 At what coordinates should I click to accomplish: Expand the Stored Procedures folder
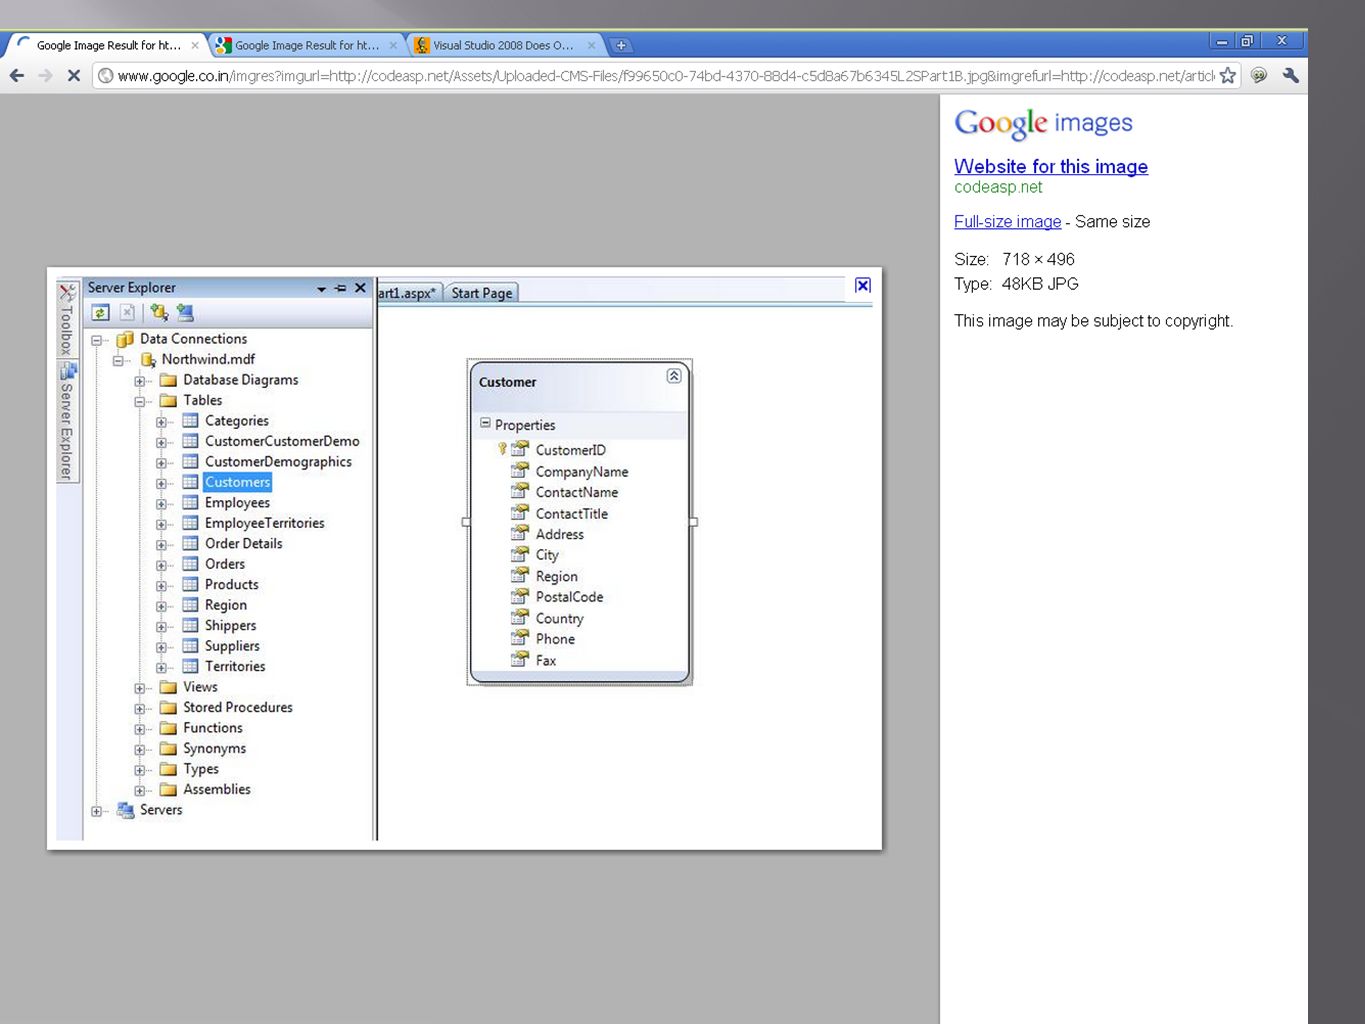(x=141, y=708)
